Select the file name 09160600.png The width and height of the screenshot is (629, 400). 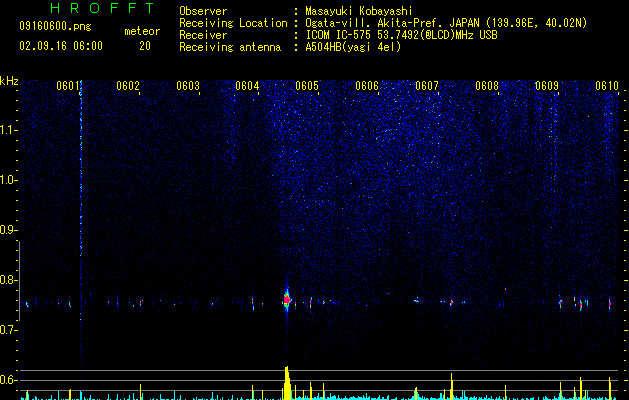55,27
